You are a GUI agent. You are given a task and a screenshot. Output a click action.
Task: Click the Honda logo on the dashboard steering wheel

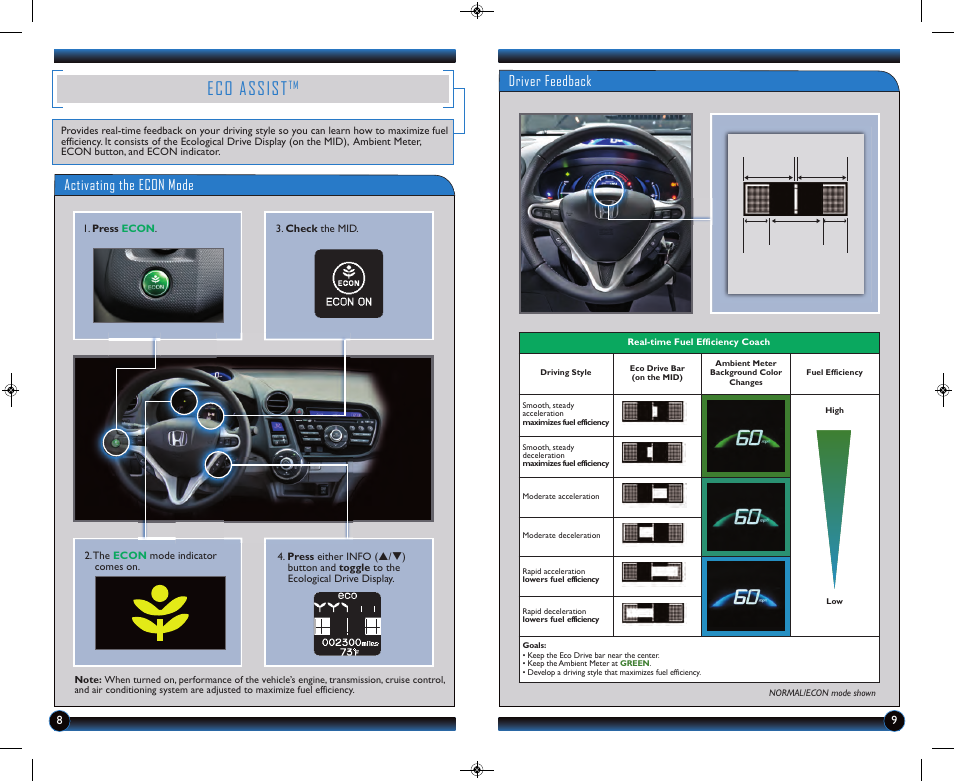[177, 437]
